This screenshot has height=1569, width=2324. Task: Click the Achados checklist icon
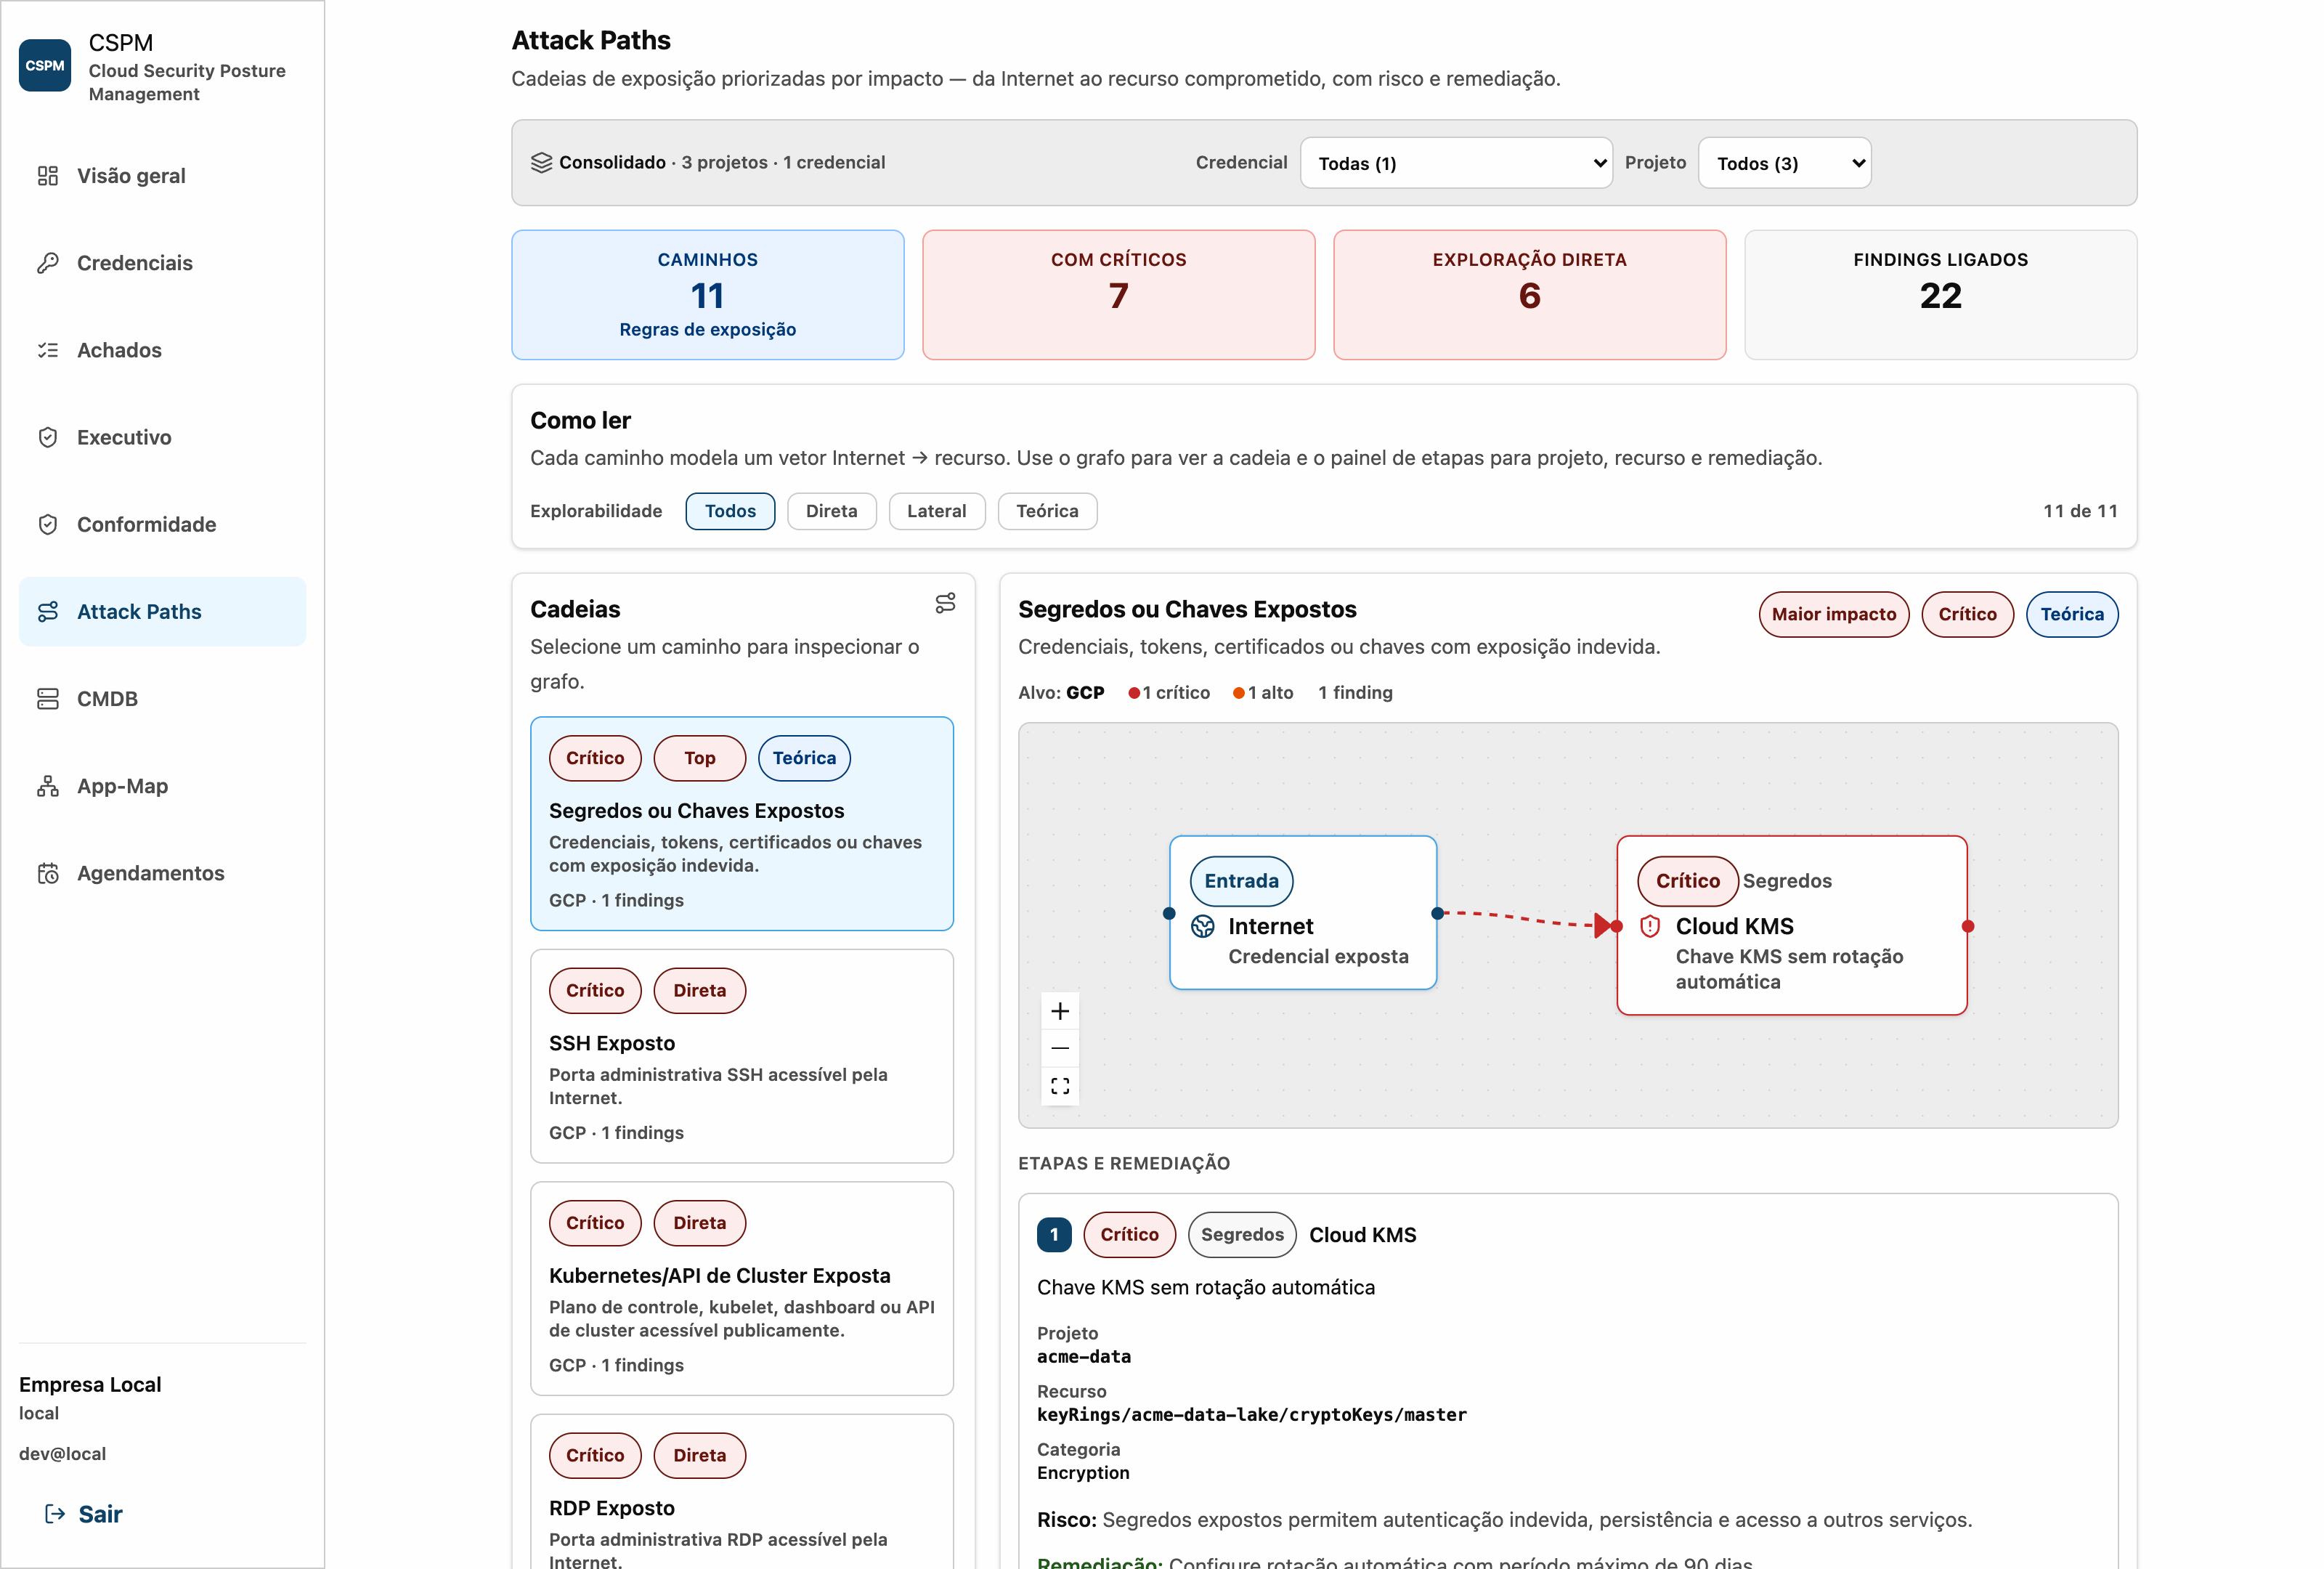click(x=48, y=350)
